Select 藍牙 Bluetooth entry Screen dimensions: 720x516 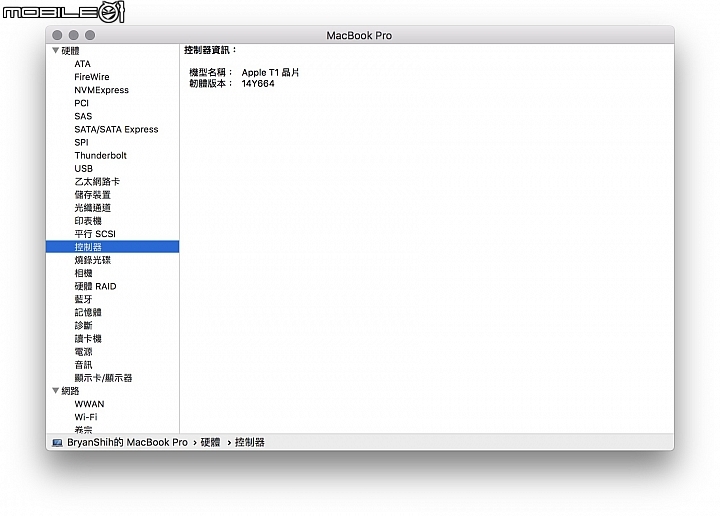tap(83, 299)
